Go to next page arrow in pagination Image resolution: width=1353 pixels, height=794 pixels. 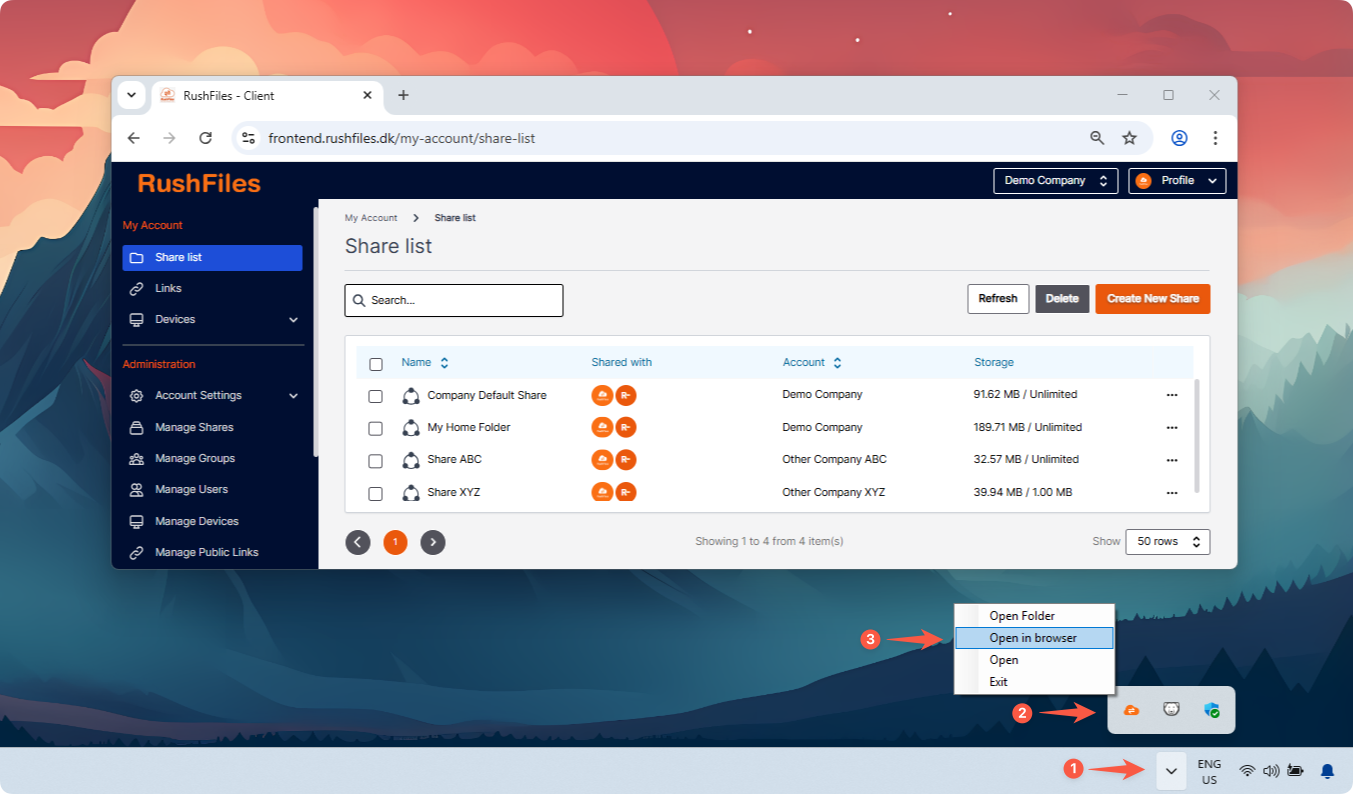pos(433,542)
